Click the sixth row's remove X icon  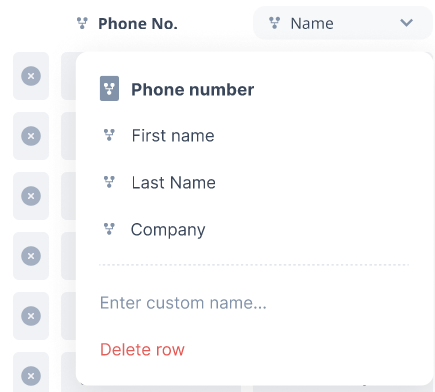pos(31,376)
